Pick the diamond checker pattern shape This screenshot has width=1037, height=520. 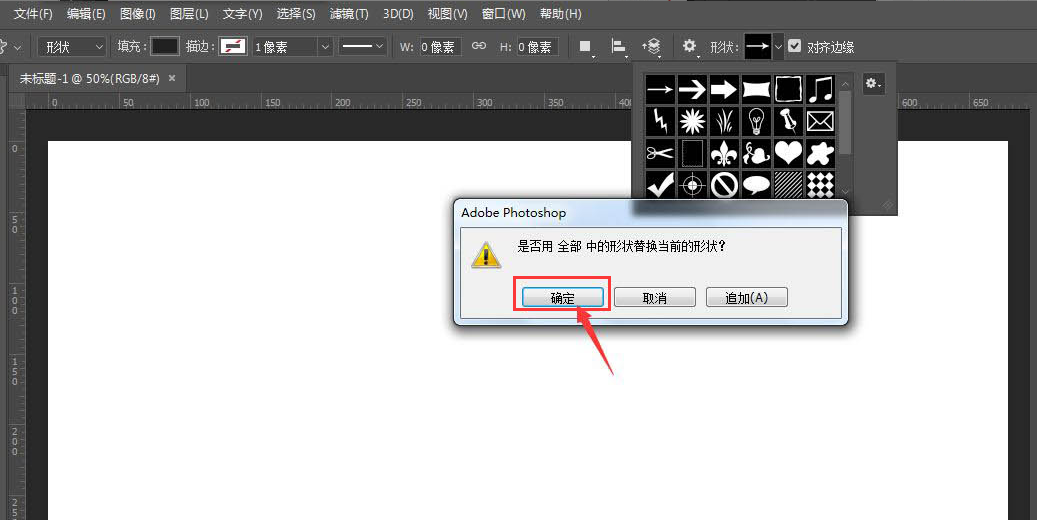tap(820, 185)
